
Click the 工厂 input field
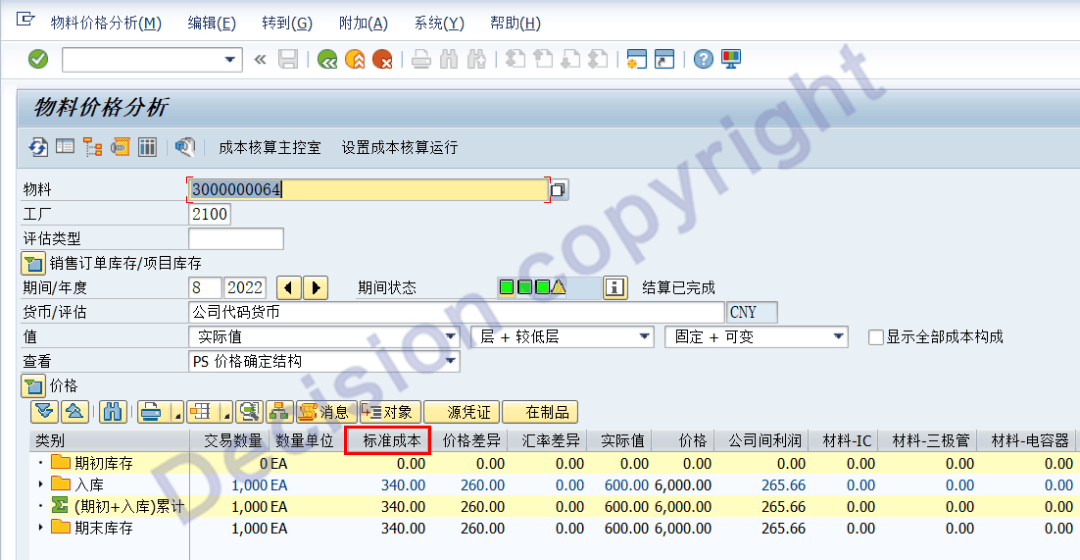209,214
